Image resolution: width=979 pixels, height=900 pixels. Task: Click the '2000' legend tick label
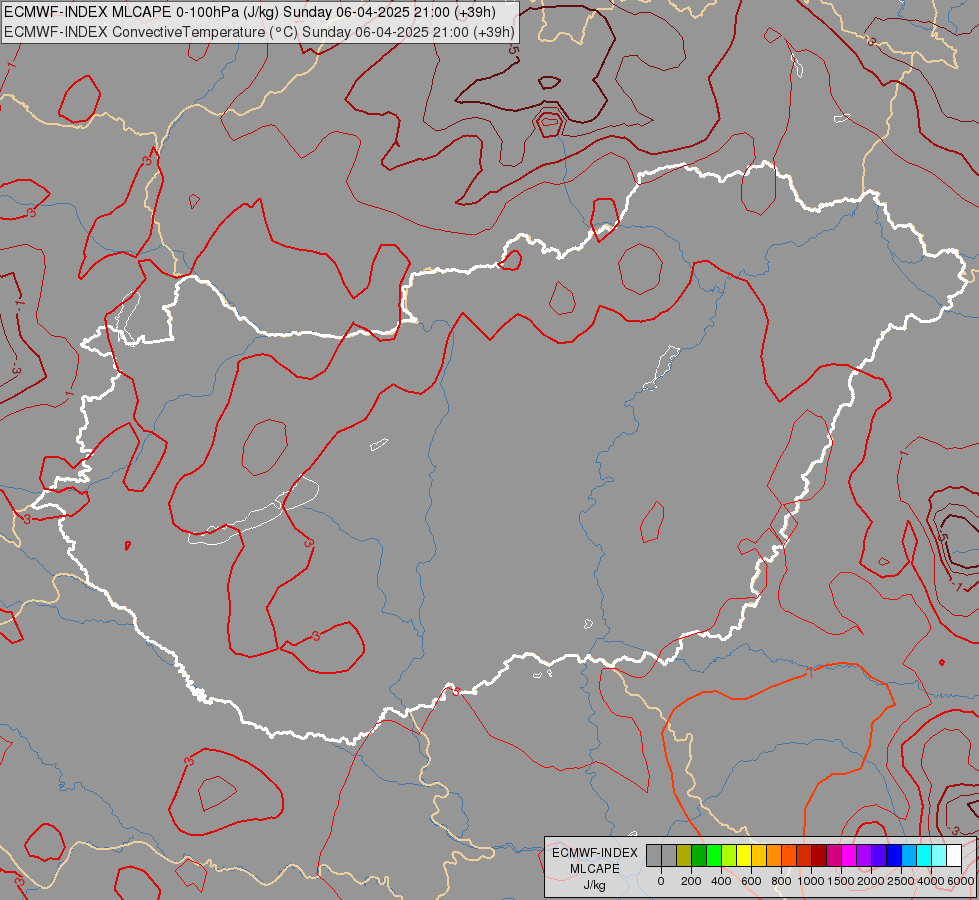[x=871, y=881]
